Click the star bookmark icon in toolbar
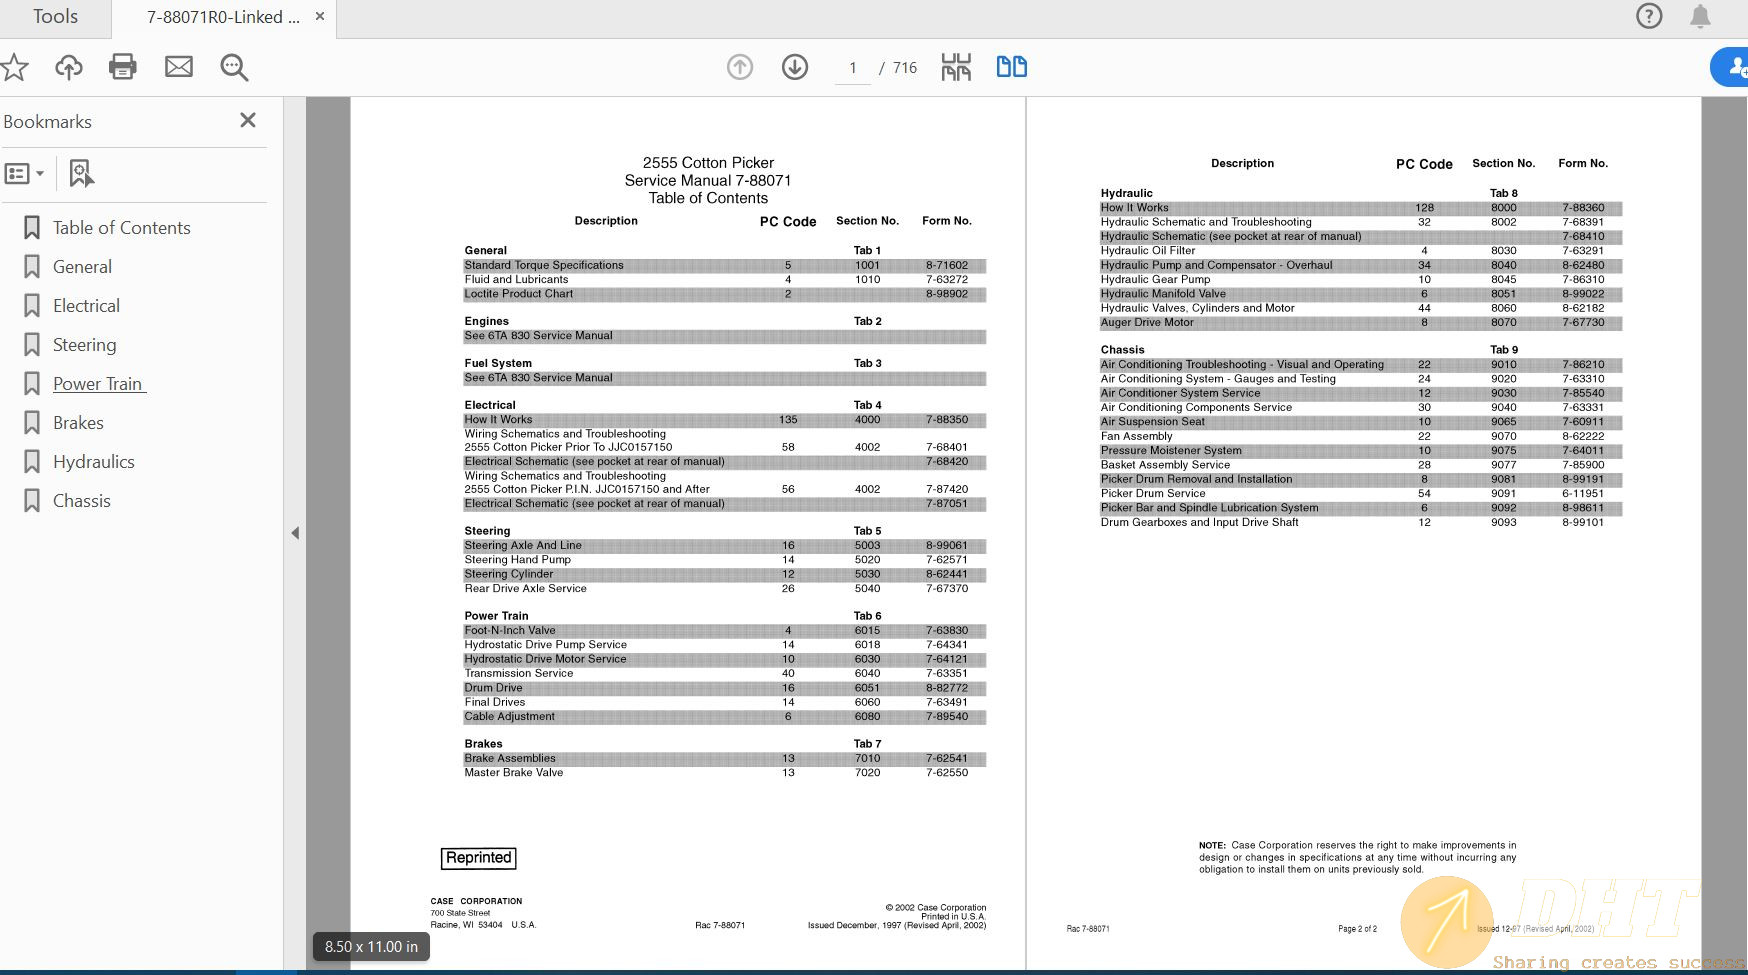 pyautogui.click(x=14, y=67)
